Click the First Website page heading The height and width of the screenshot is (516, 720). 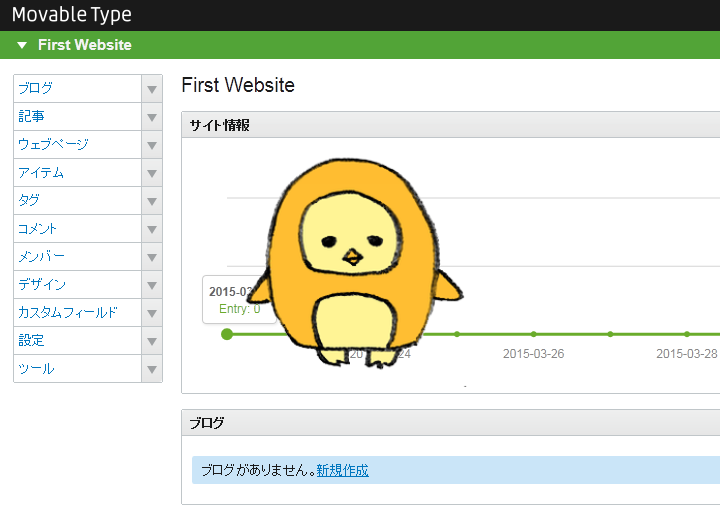pos(238,85)
